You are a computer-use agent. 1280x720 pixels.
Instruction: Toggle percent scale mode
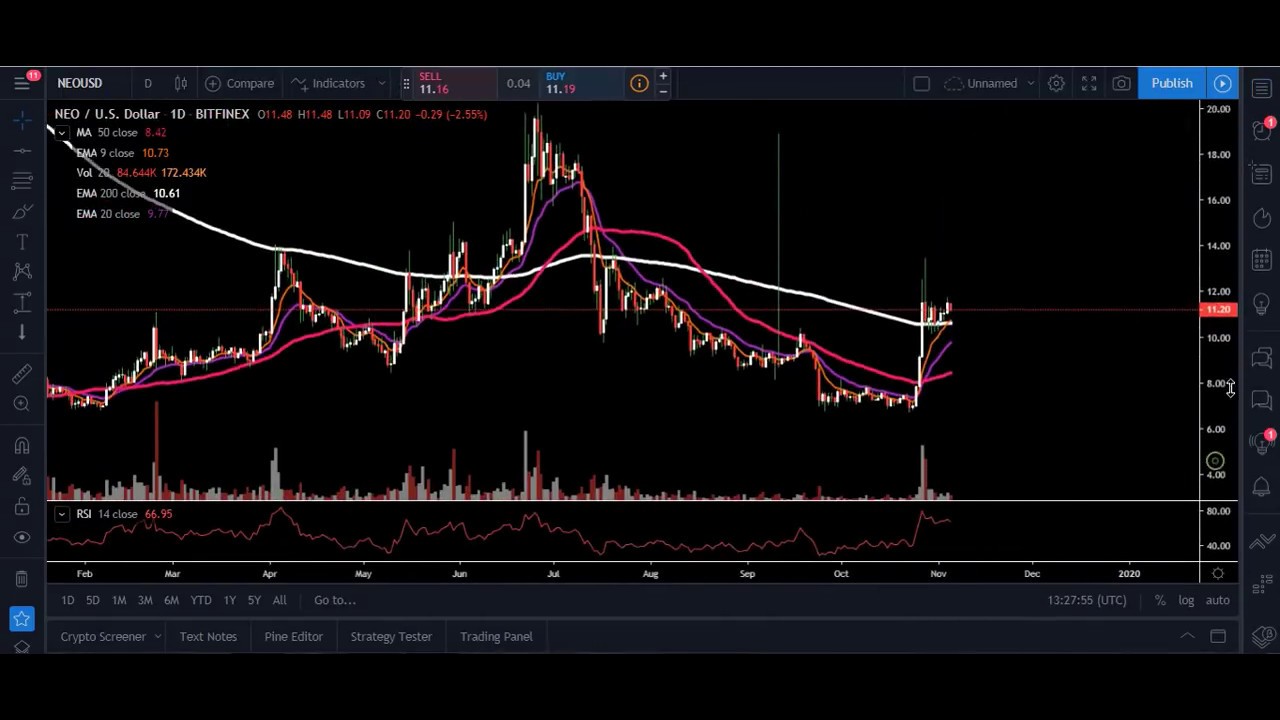(1160, 600)
